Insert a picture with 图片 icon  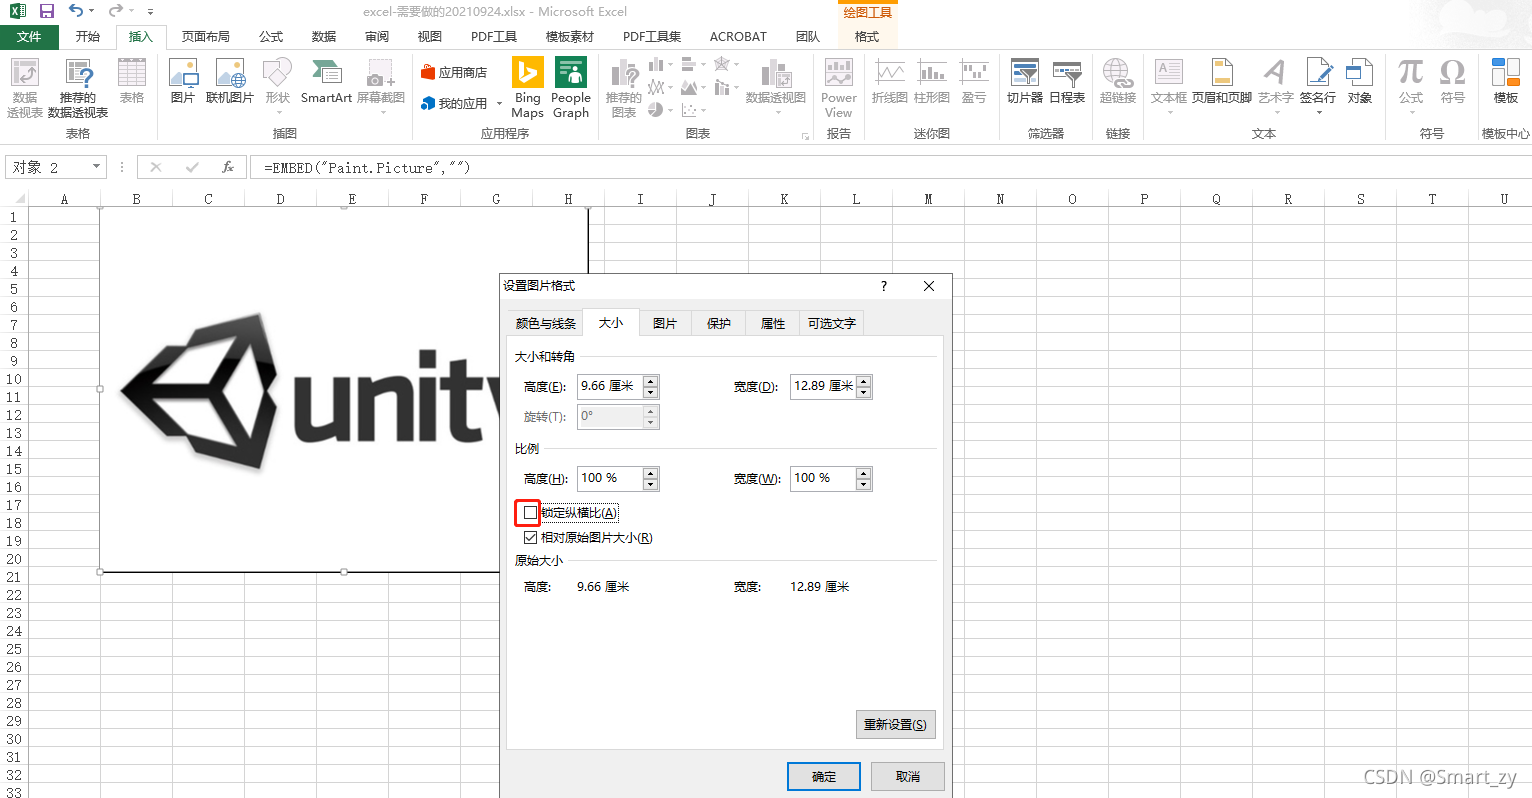point(183,82)
